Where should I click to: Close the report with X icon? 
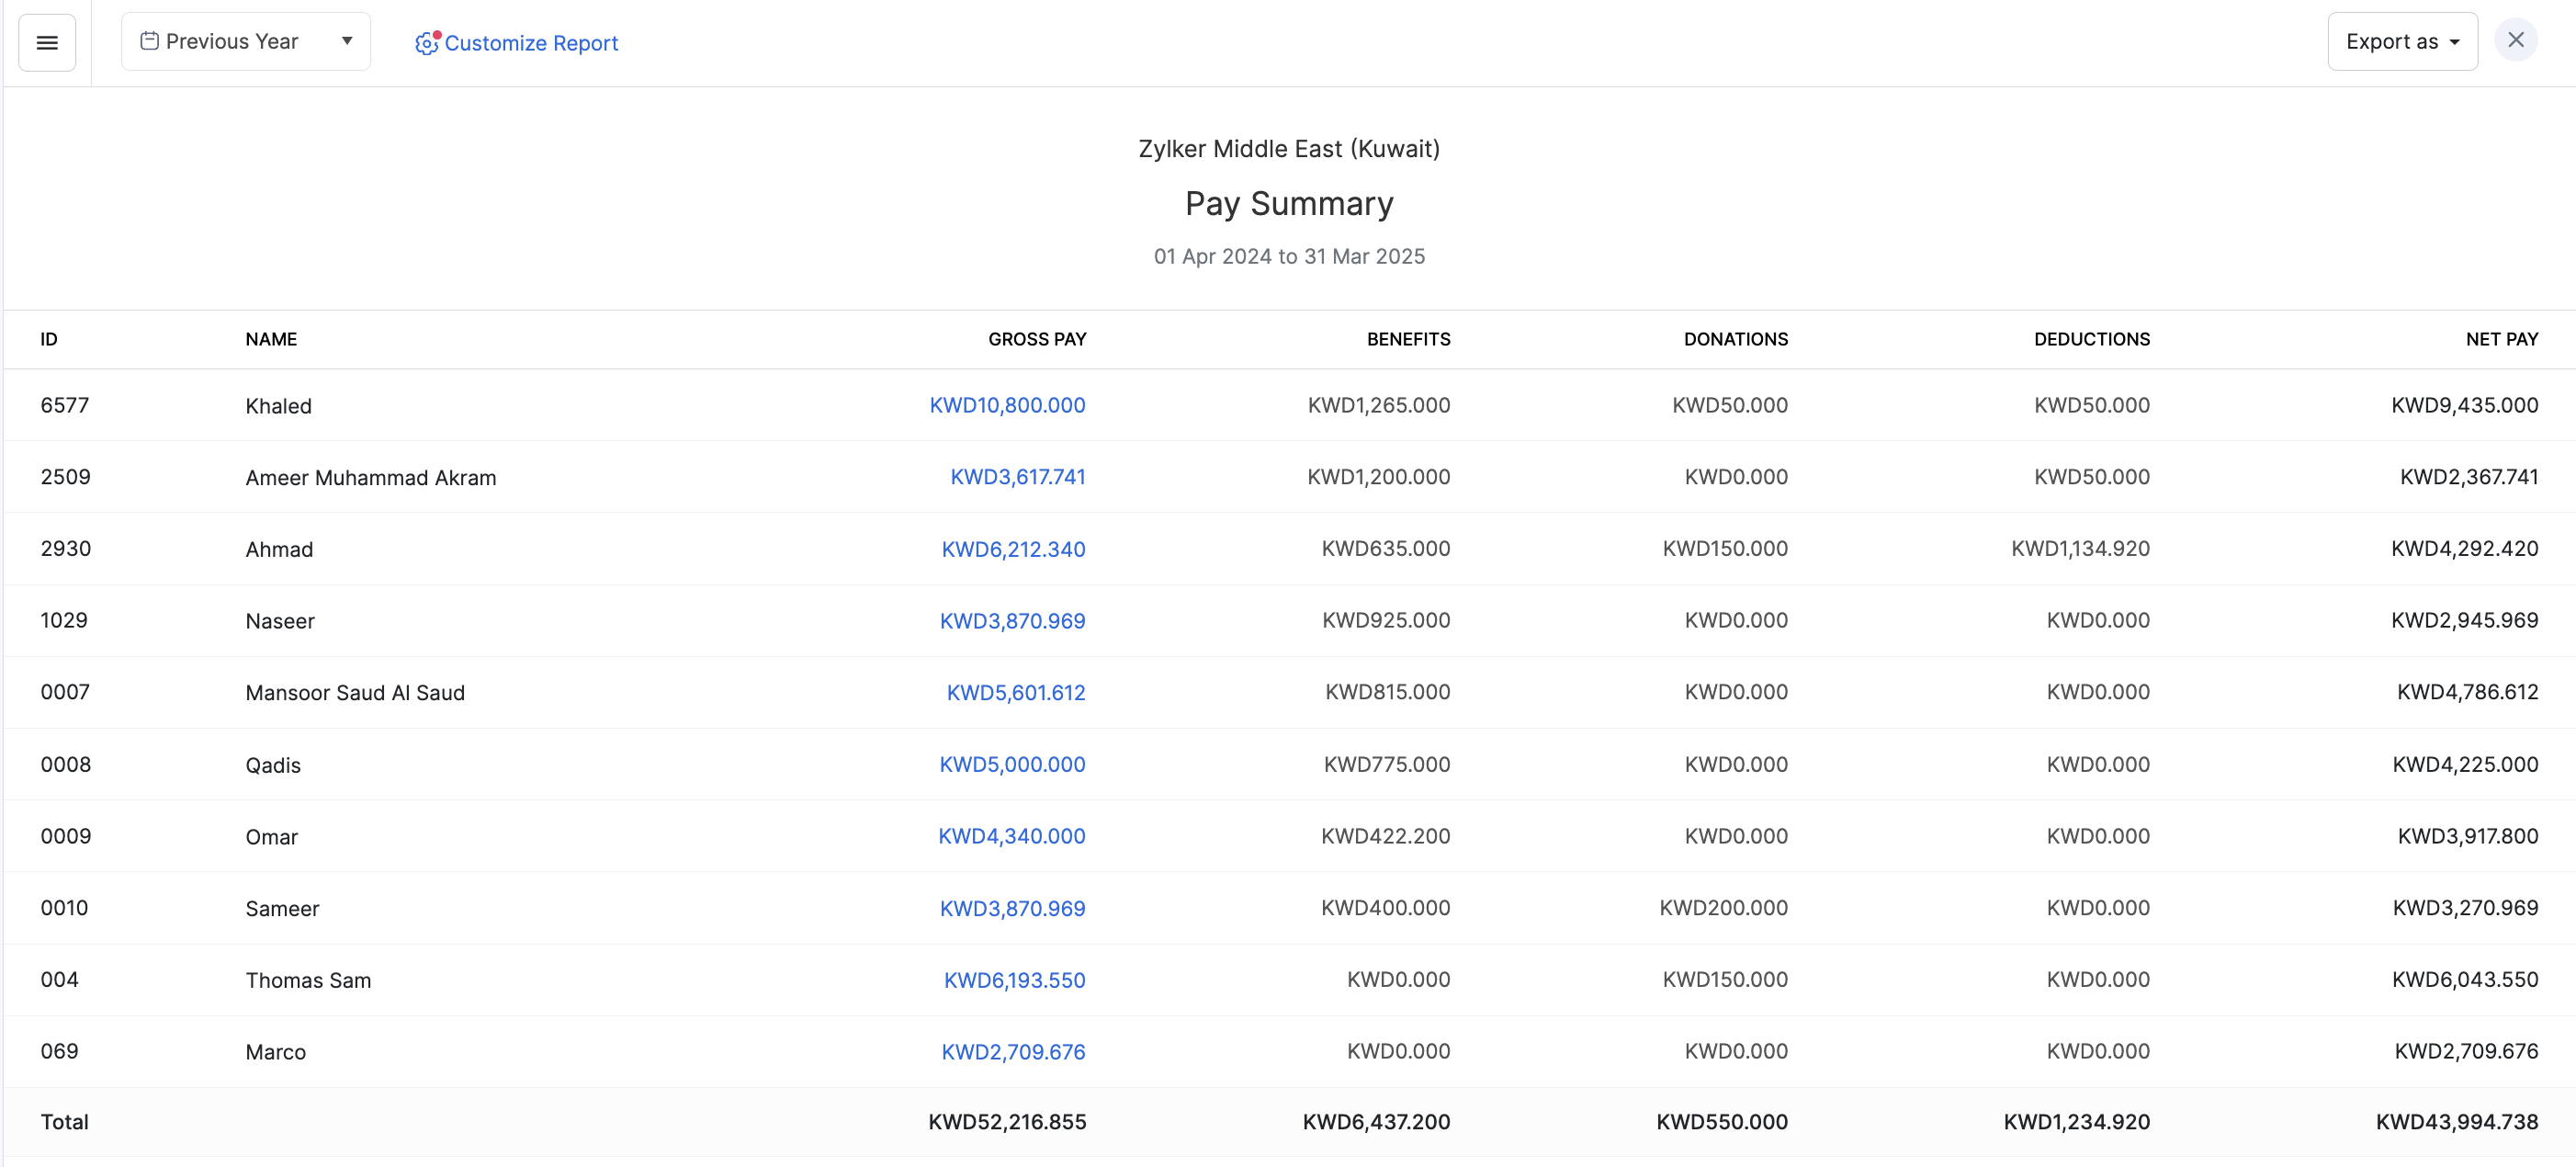[2515, 40]
